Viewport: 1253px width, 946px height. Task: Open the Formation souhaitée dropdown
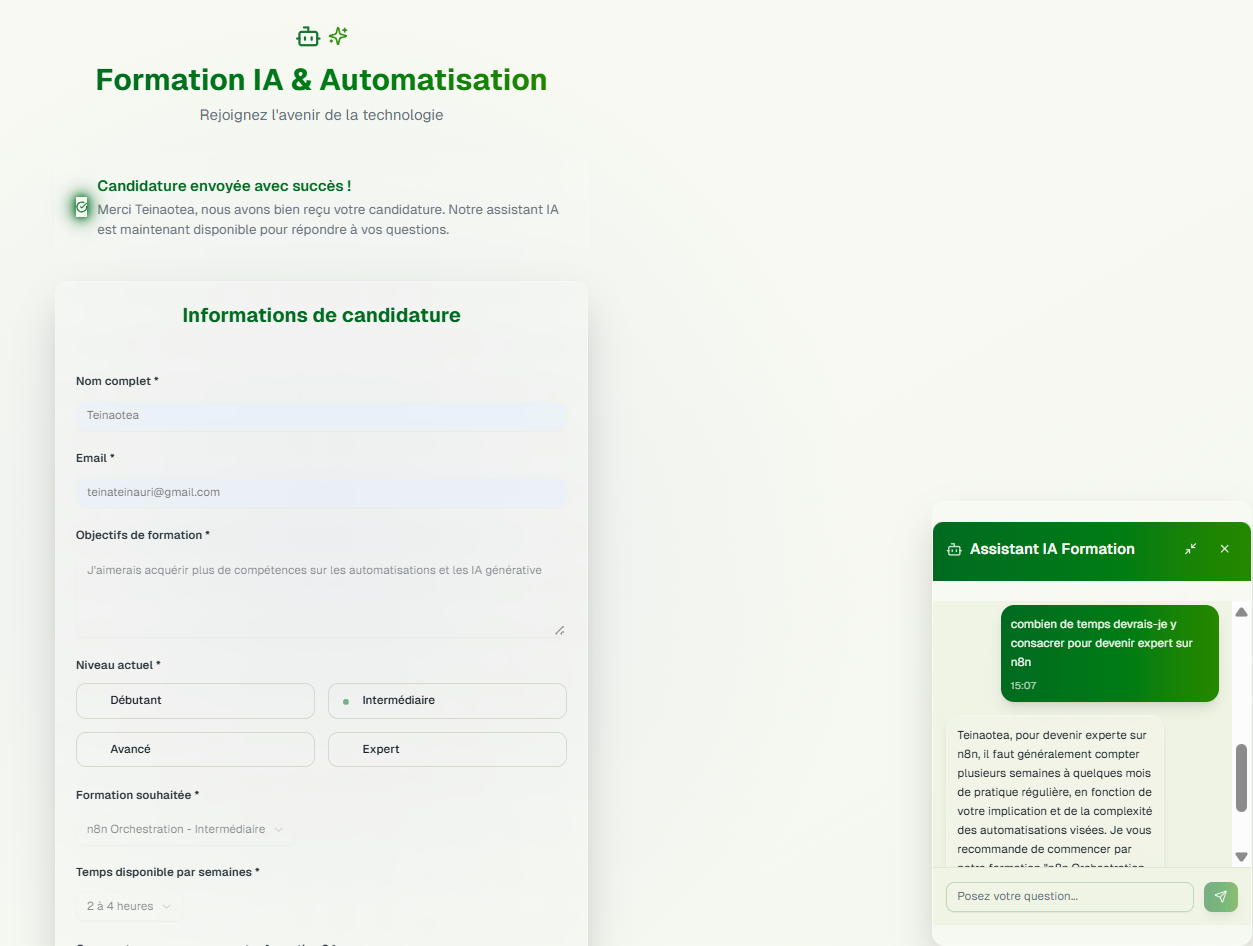(x=185, y=829)
